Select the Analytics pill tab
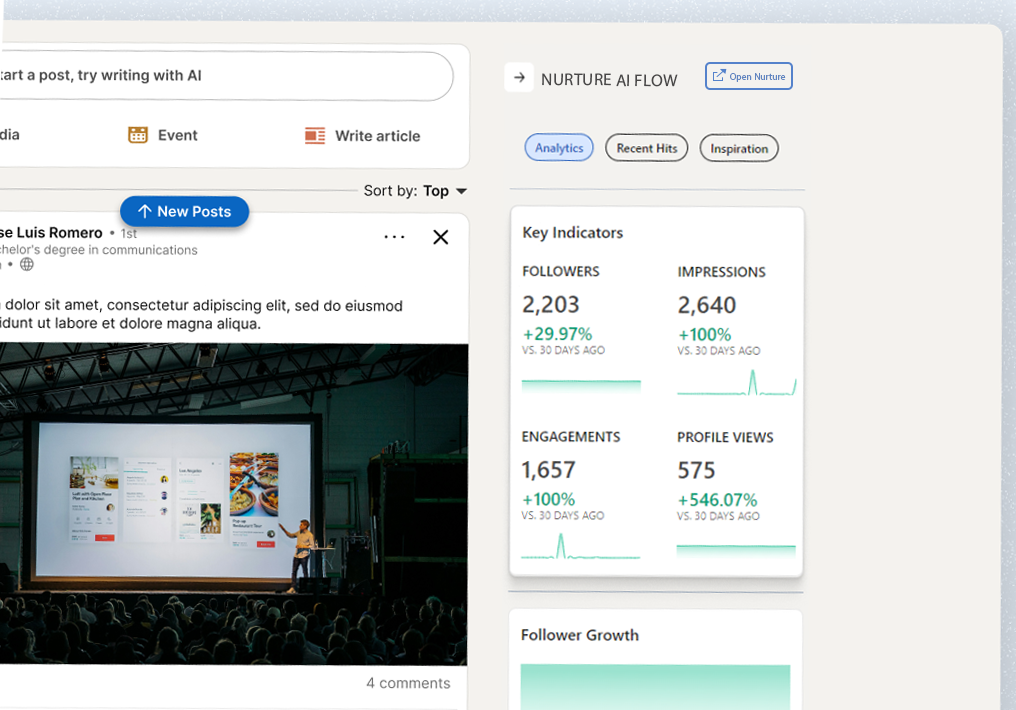Viewport: 1016px width, 710px height. (x=558, y=148)
